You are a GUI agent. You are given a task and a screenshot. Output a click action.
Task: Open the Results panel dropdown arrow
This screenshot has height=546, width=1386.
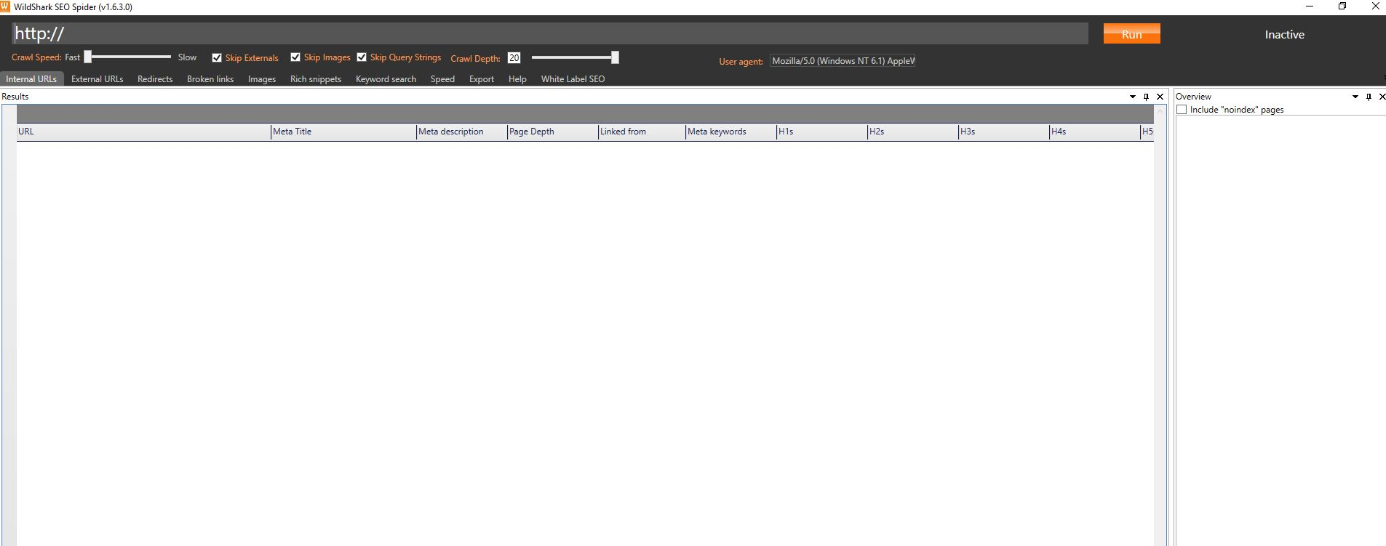(x=1133, y=97)
